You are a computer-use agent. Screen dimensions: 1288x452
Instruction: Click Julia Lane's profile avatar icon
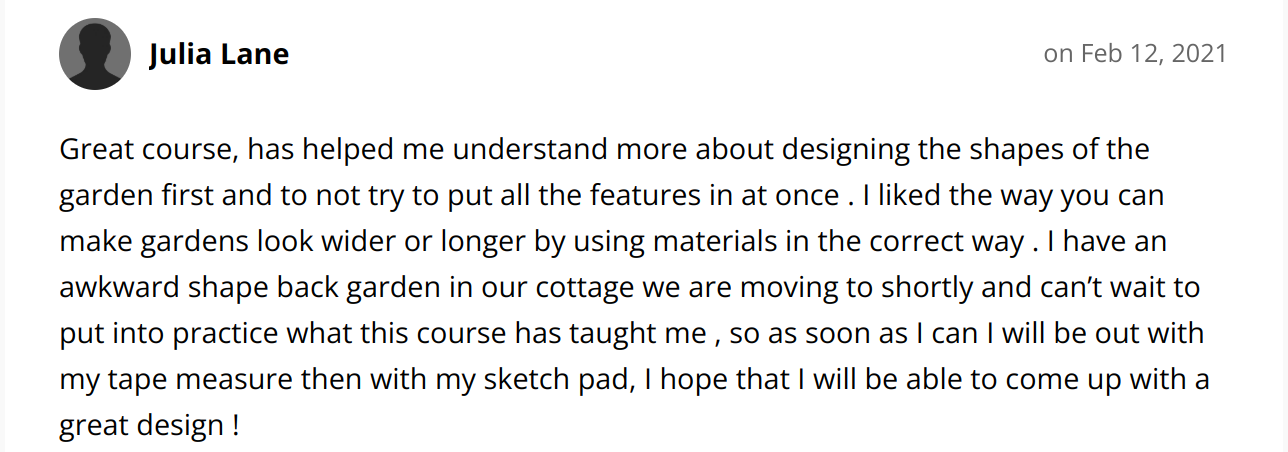pyautogui.click(x=95, y=54)
